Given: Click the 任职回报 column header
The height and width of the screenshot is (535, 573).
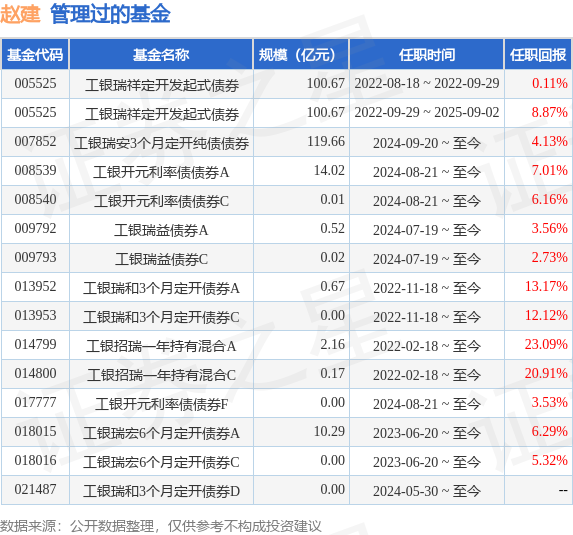Looking at the screenshot, I should [x=538, y=55].
